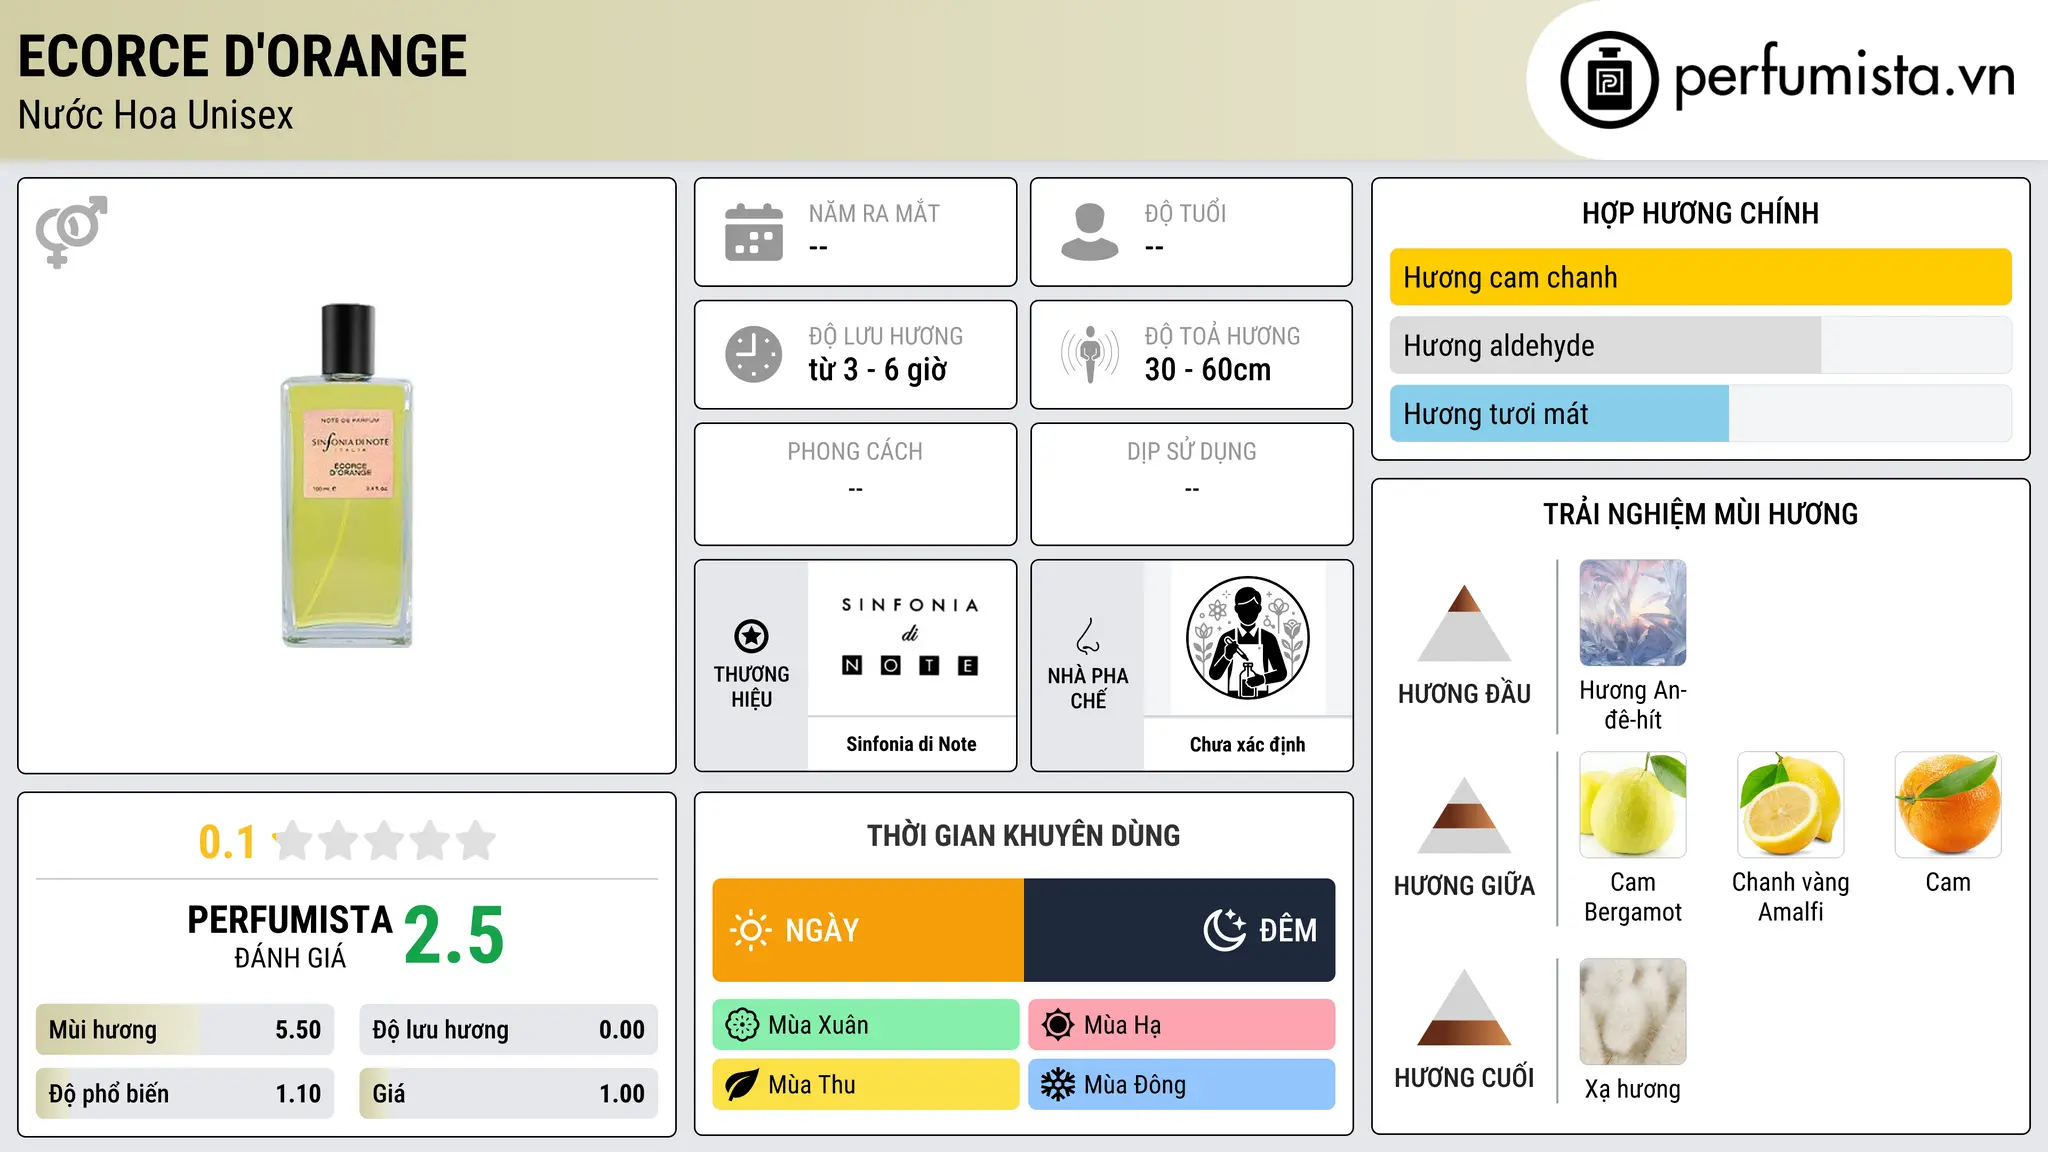The width and height of the screenshot is (2048, 1152).
Task: Open the Chanh vàng Amalfi lemon thumbnail
Action: pyautogui.click(x=1790, y=805)
